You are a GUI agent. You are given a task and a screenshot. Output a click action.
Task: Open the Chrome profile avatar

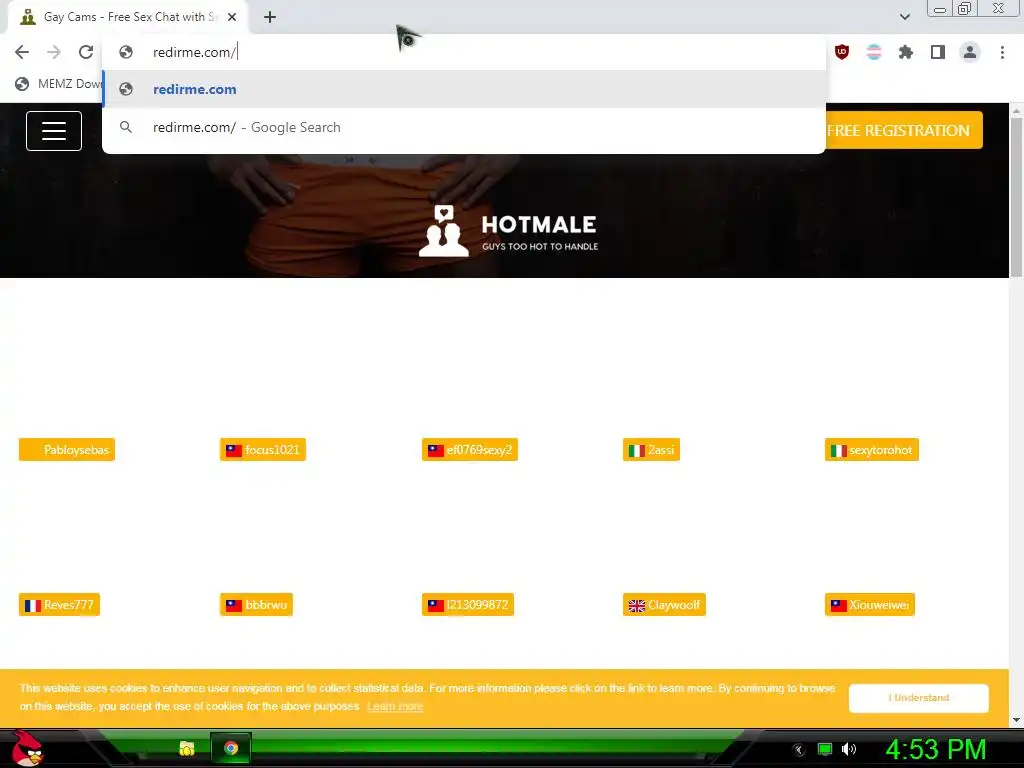(970, 52)
